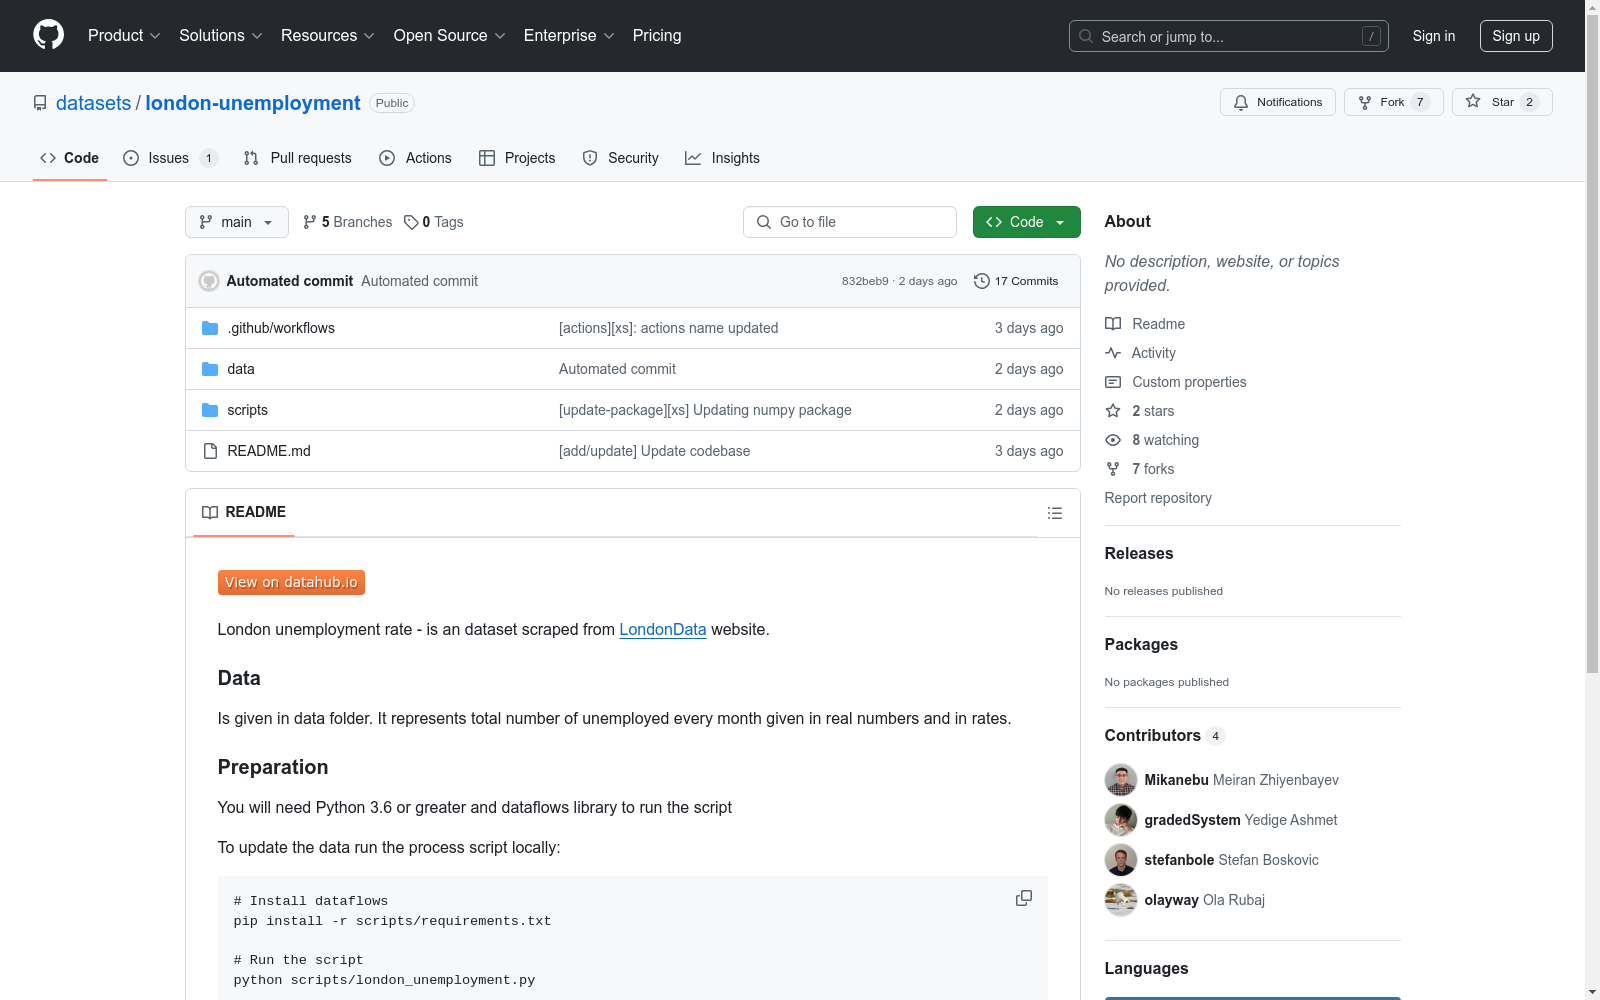Click gradedSystem's contributor avatar
1600x1000 pixels.
coord(1121,820)
